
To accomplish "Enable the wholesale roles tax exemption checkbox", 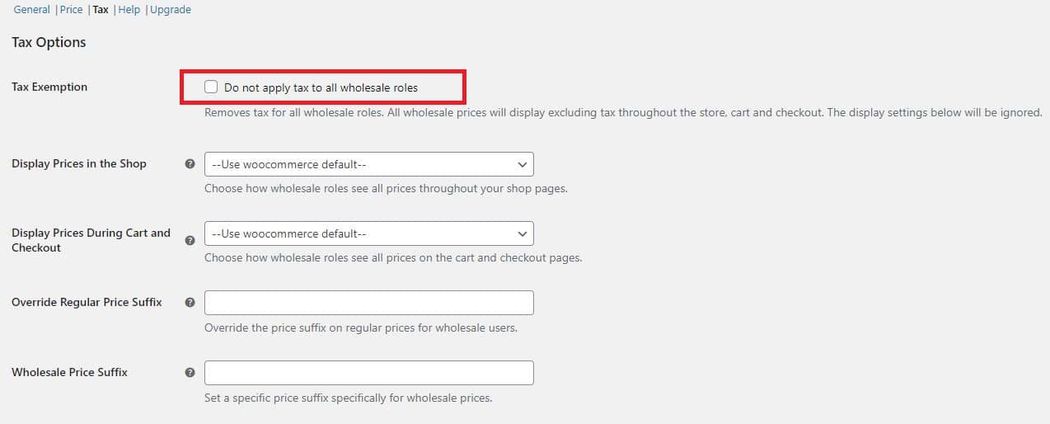I will (211, 87).
